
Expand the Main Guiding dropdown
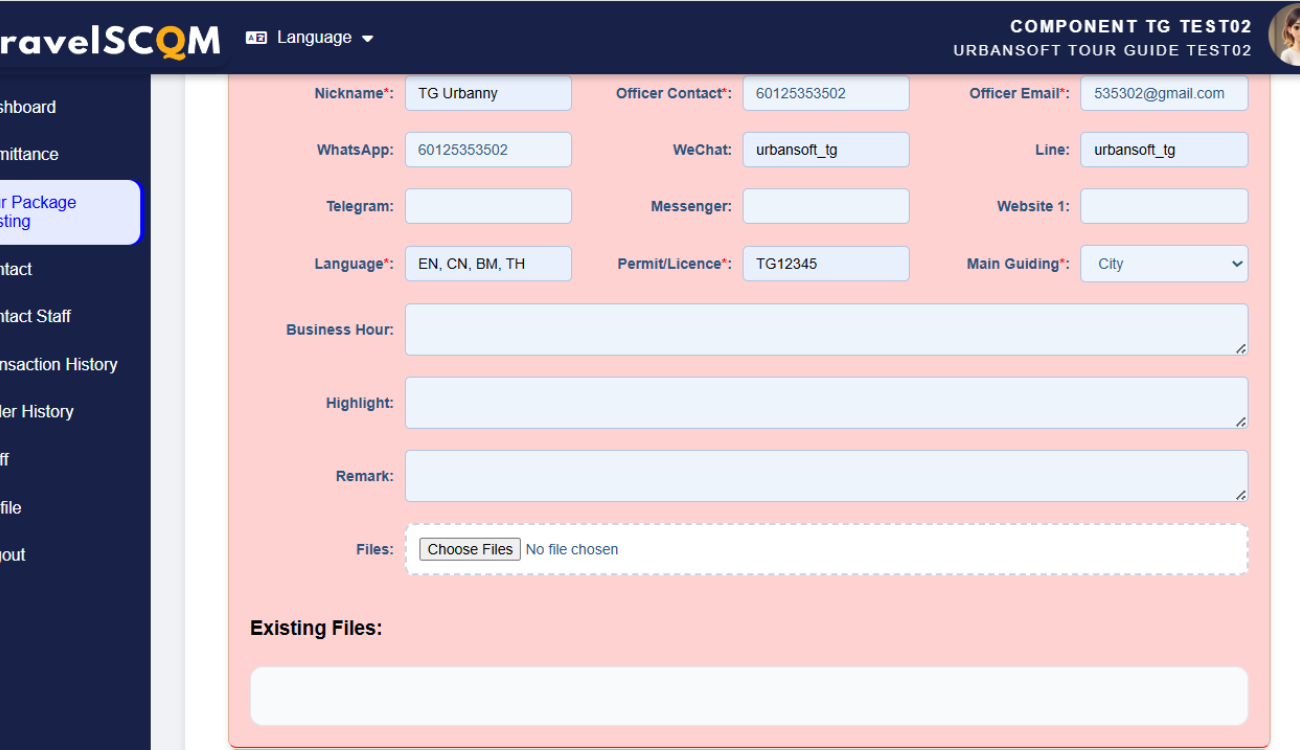pos(1164,264)
